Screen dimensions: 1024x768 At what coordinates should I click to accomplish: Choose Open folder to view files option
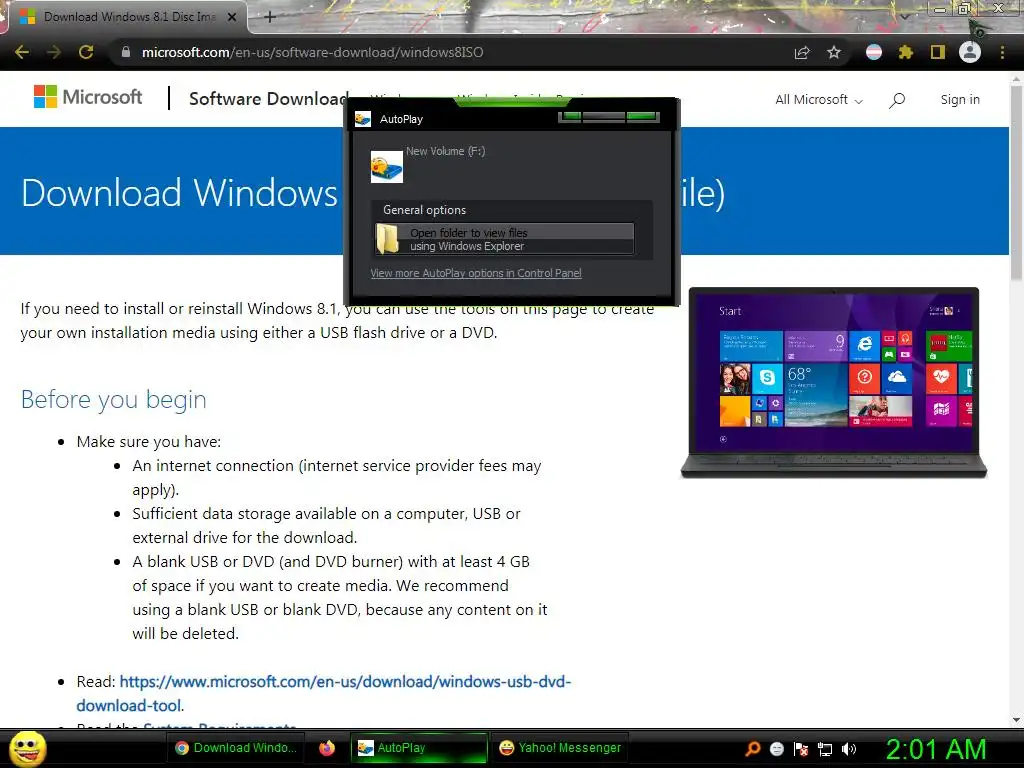tap(504, 239)
